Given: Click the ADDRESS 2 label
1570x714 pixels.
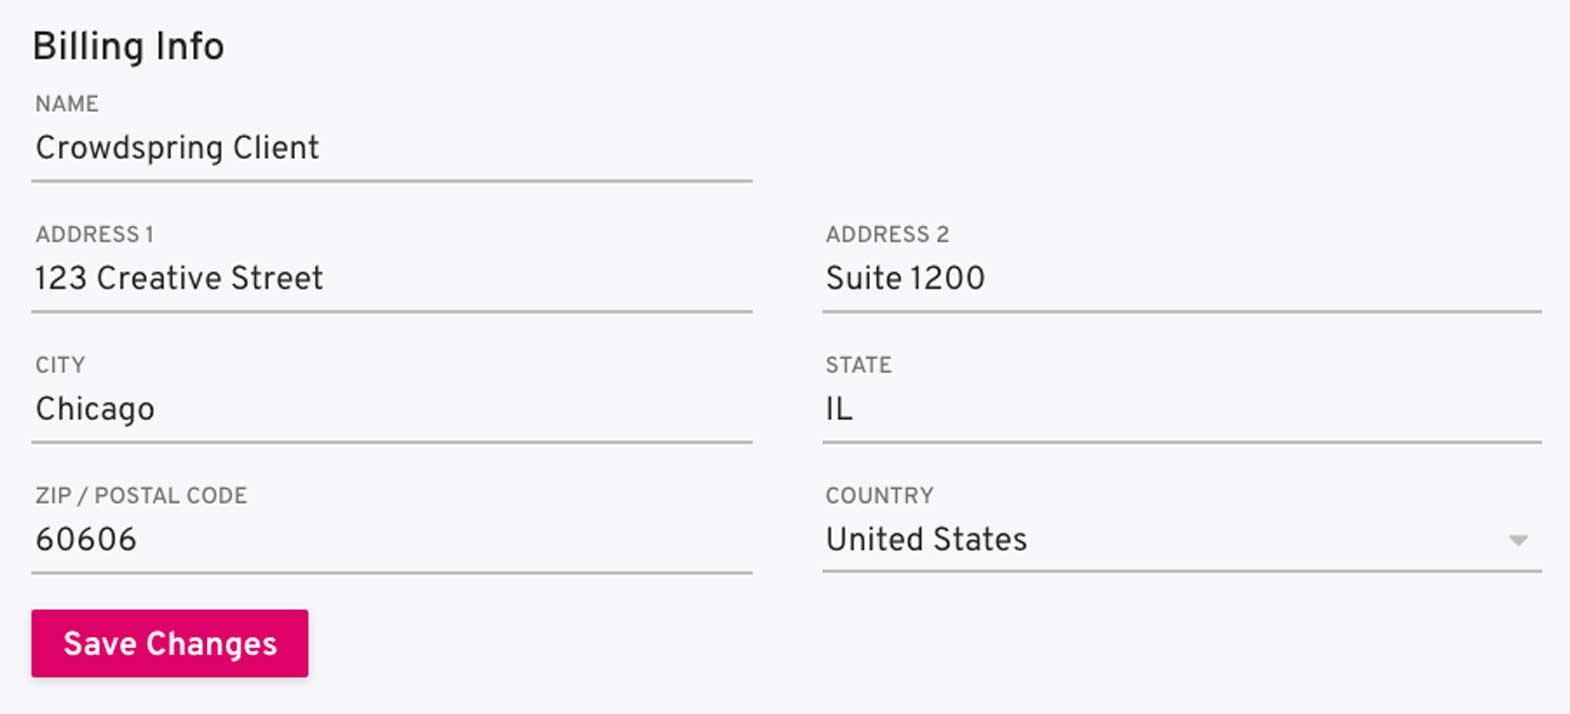Looking at the screenshot, I should pyautogui.click(x=887, y=235).
